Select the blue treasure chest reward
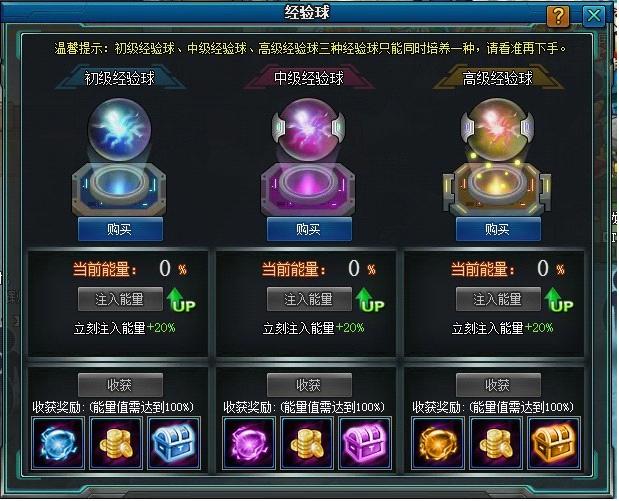The height and width of the screenshot is (501, 619). coord(174,444)
